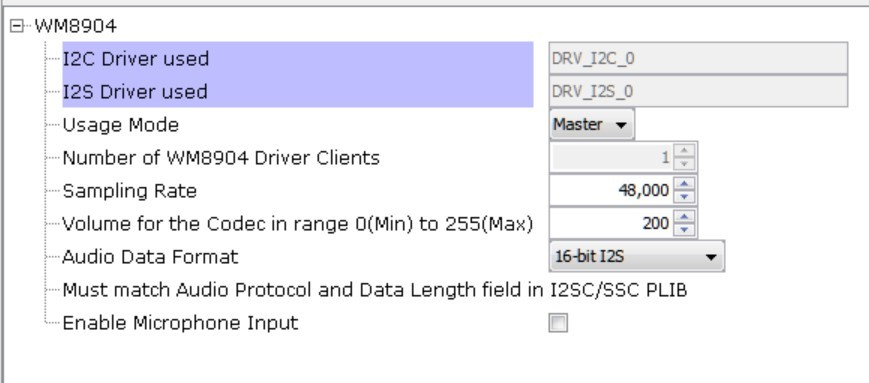Open the Audio Data Format dropdown
Image resolution: width=869 pixels, height=383 pixels.
(636, 257)
